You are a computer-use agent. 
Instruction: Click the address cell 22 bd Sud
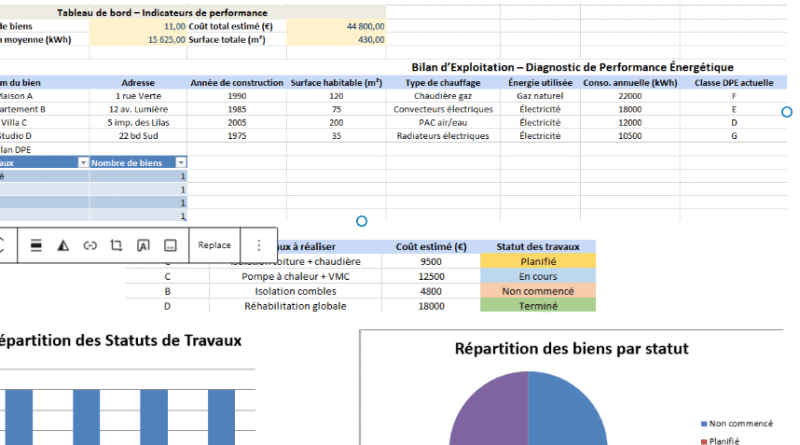click(138, 136)
